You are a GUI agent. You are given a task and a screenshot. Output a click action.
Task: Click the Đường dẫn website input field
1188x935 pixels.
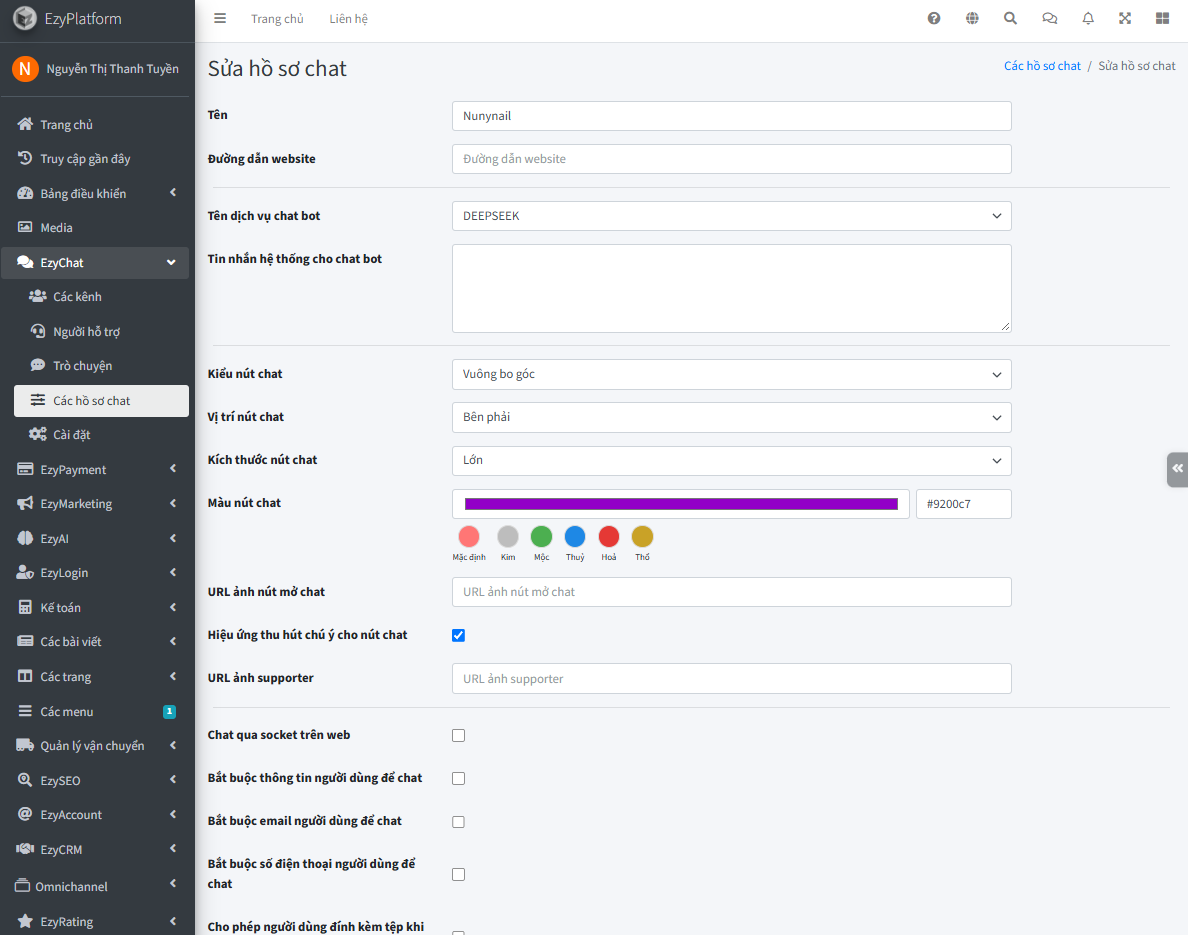pyautogui.click(x=731, y=159)
